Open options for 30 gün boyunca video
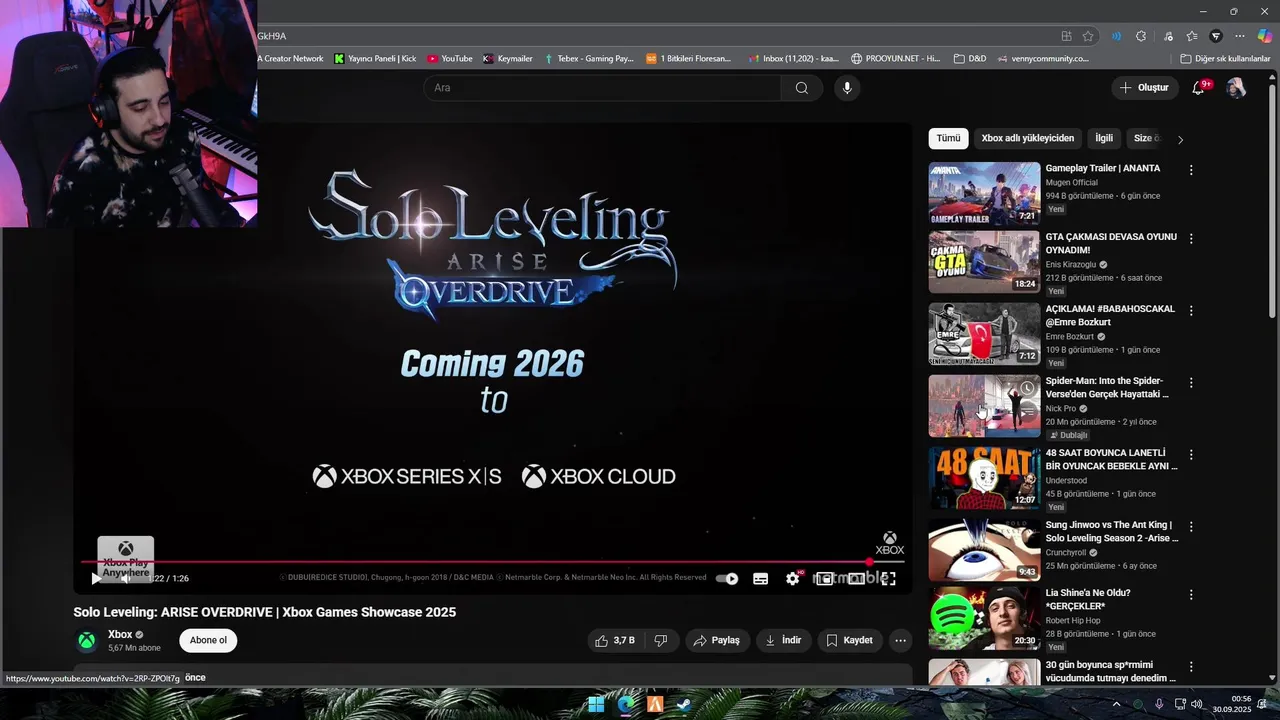 click(x=1190, y=667)
